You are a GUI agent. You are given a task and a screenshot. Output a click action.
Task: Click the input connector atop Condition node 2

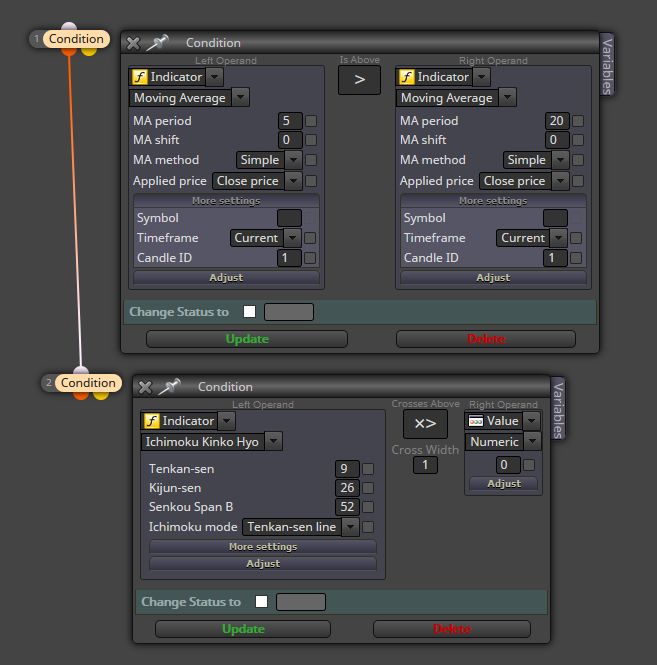[81, 370]
